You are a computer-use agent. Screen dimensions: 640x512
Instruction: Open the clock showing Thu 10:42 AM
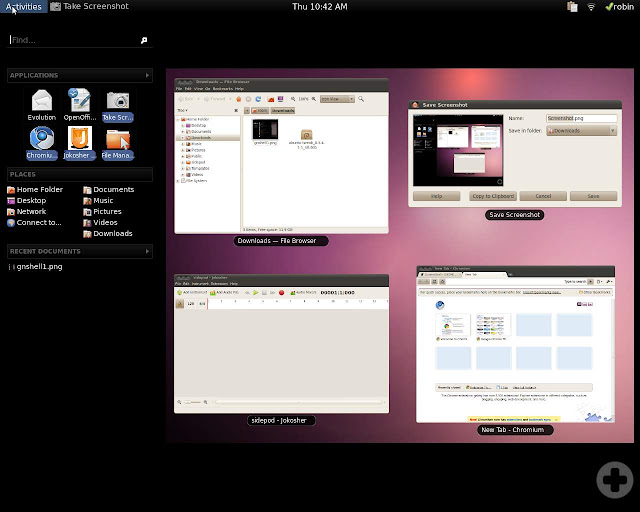(320, 7)
